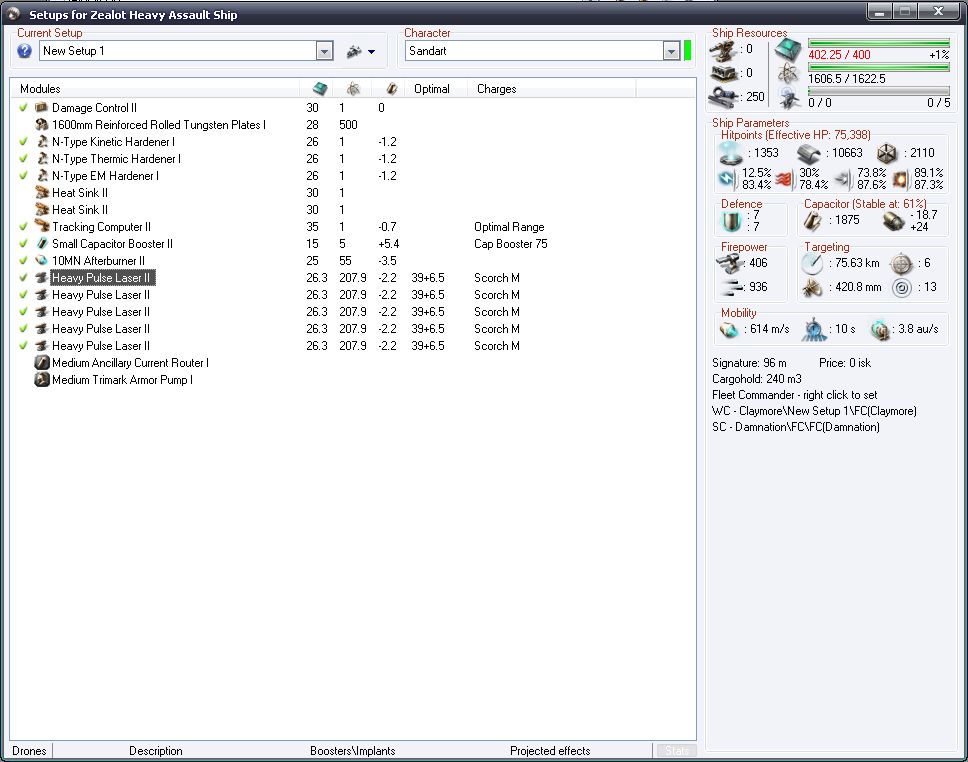
Task: Click the WC - Claymore fleet booster line
Action: pos(814,411)
